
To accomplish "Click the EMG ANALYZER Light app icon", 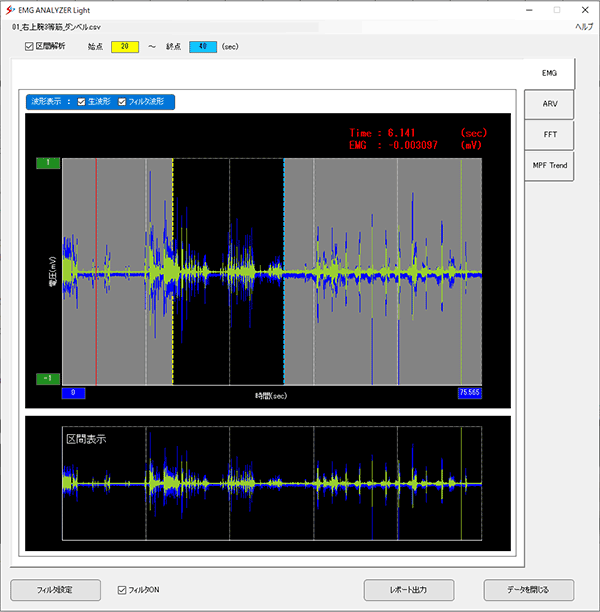I will [x=10, y=10].
